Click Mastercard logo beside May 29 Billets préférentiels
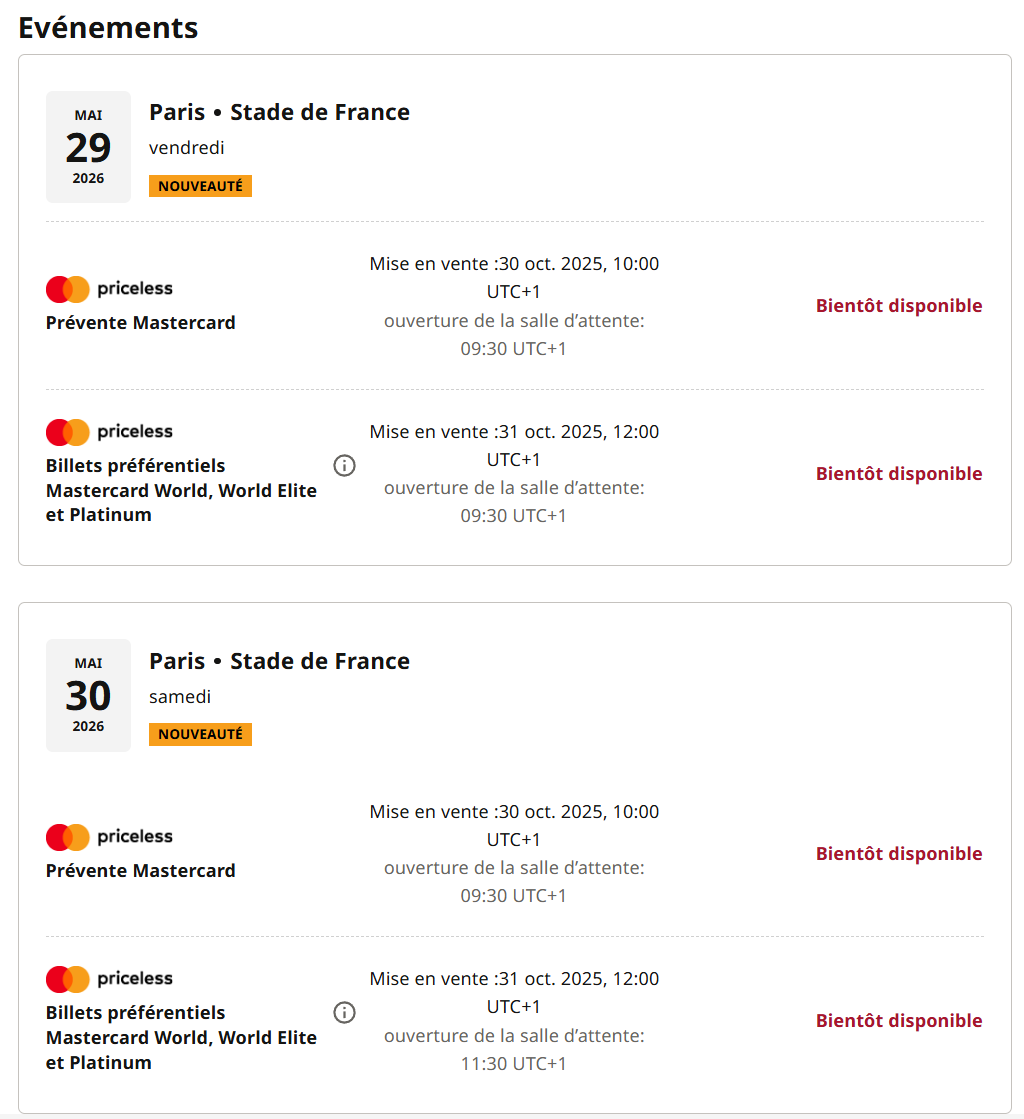The image size is (1024, 1119). pyautogui.click(x=109, y=432)
